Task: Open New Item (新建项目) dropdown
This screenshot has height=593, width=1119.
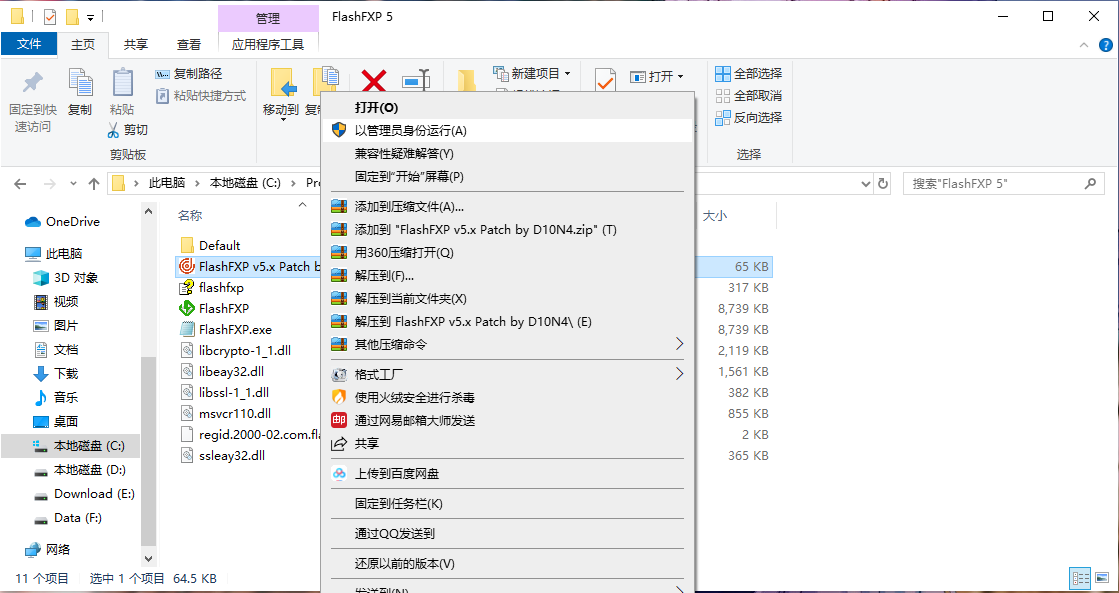Action: pos(532,74)
